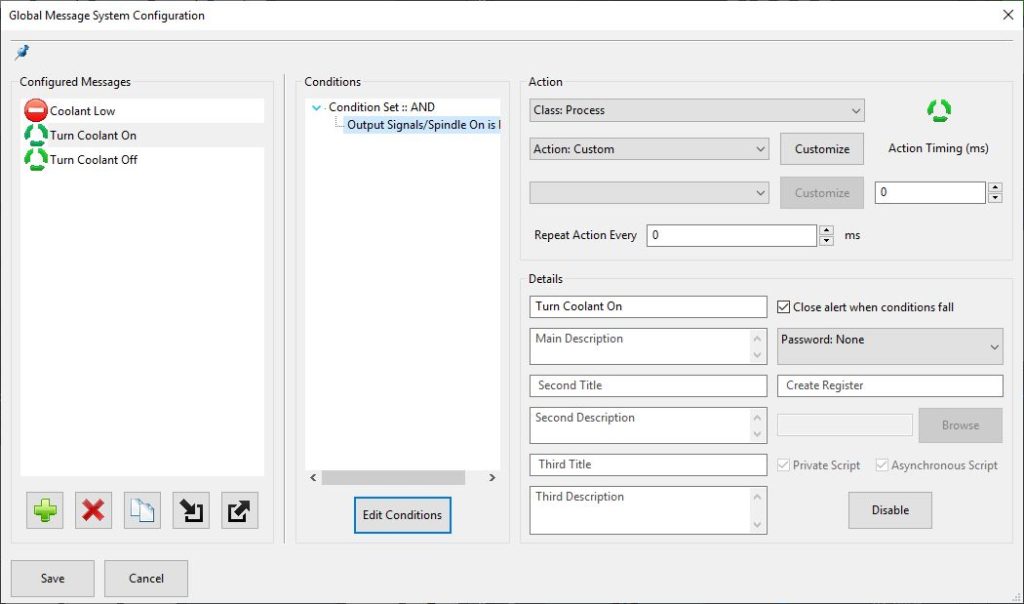Click the Edit Conditions button

tap(402, 515)
